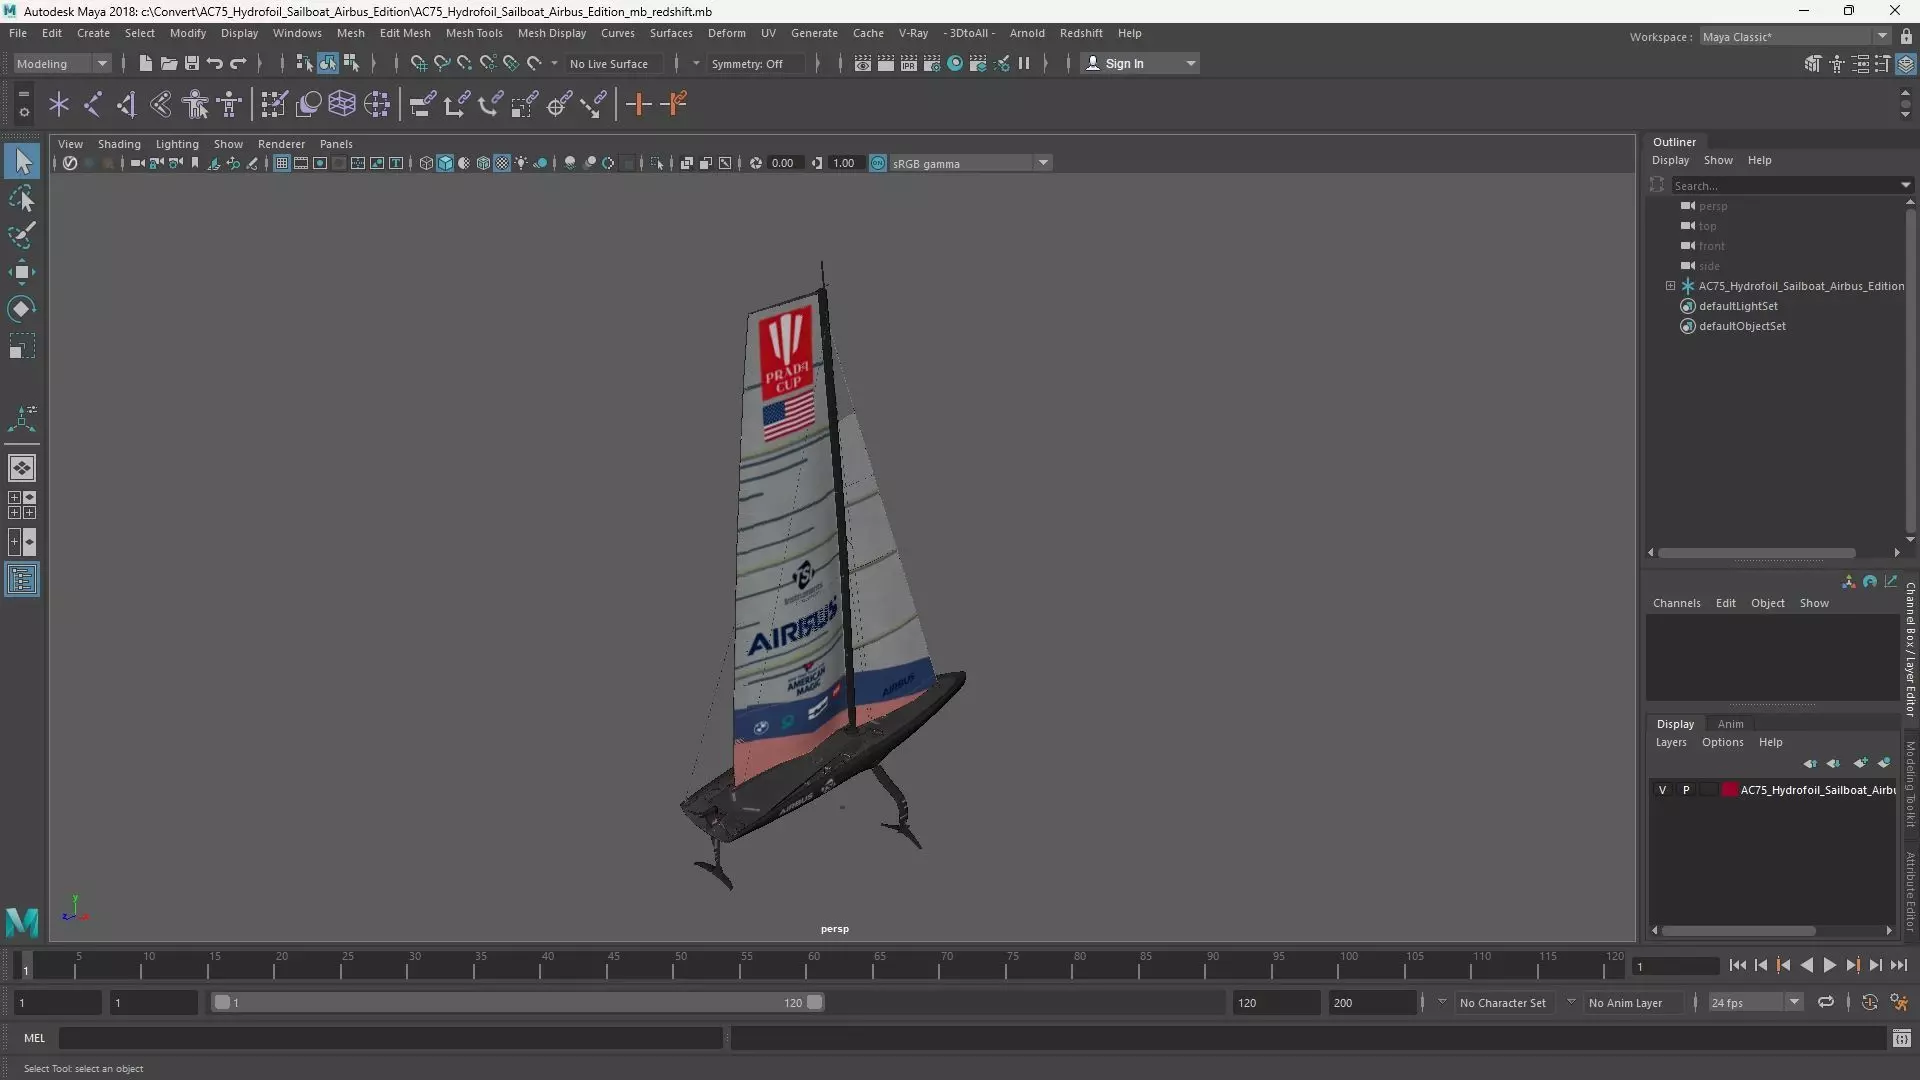This screenshot has width=1920, height=1080.
Task: Open the Sign In dropdown arrow
Action: pyautogui.click(x=1190, y=63)
